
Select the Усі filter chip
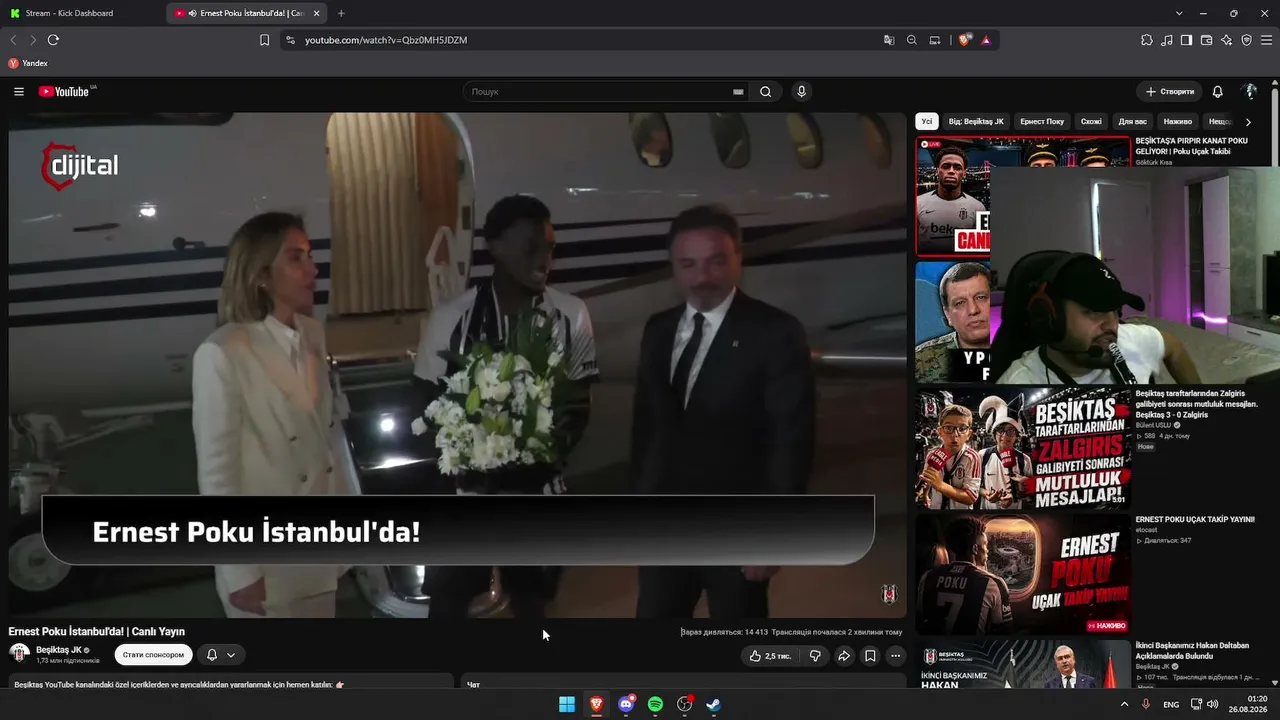(927, 121)
